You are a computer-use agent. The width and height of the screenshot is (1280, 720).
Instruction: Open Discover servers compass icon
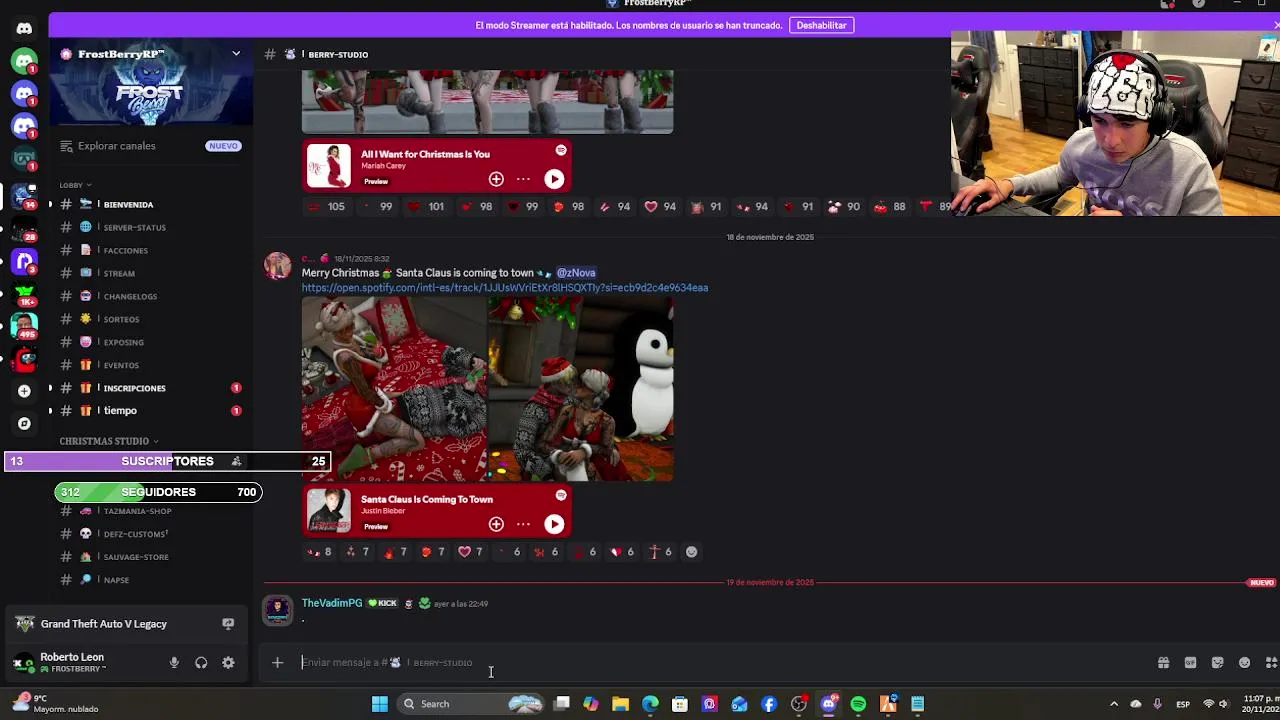coord(24,423)
